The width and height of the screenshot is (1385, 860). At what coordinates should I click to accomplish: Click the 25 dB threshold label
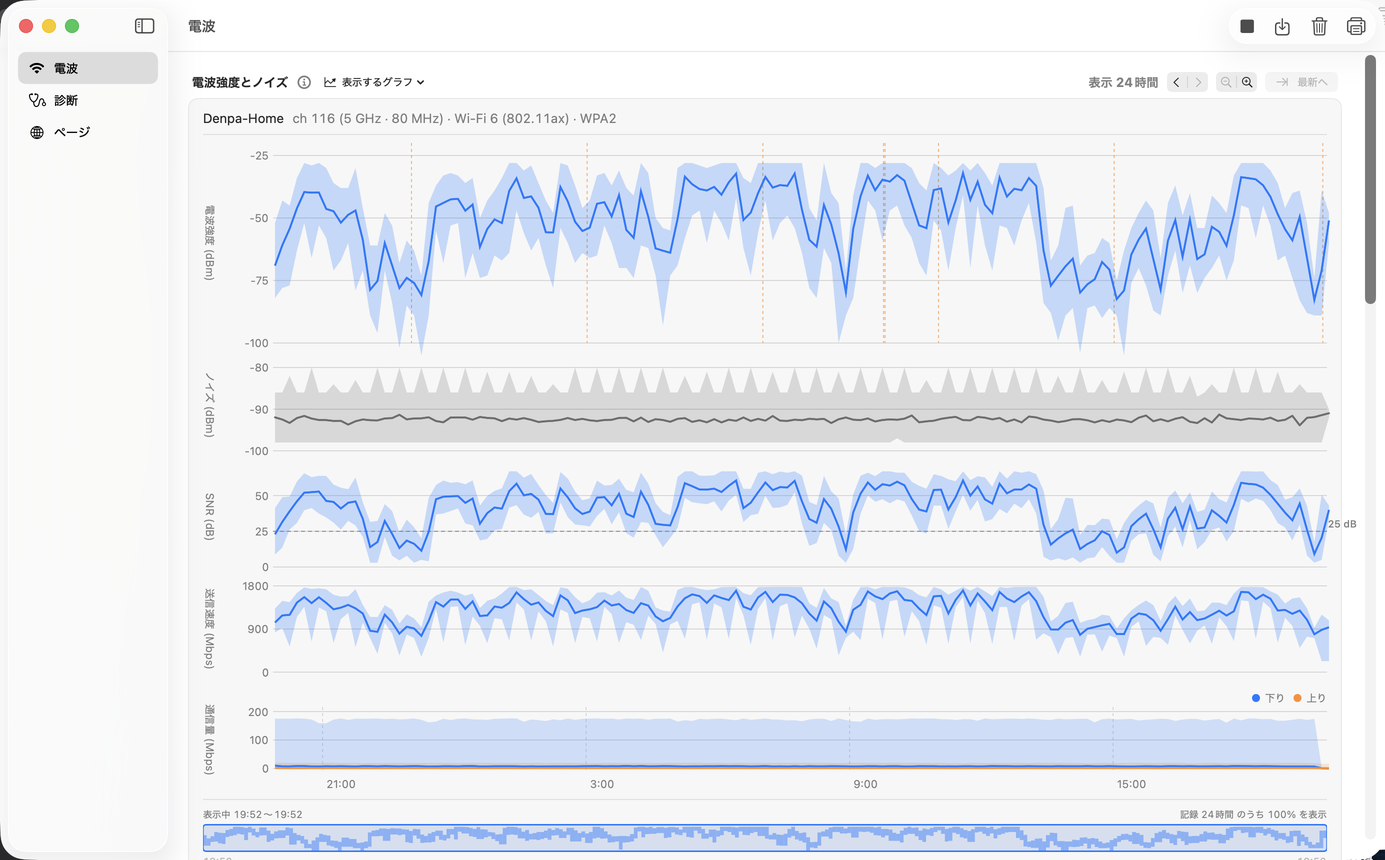pyautogui.click(x=1342, y=524)
